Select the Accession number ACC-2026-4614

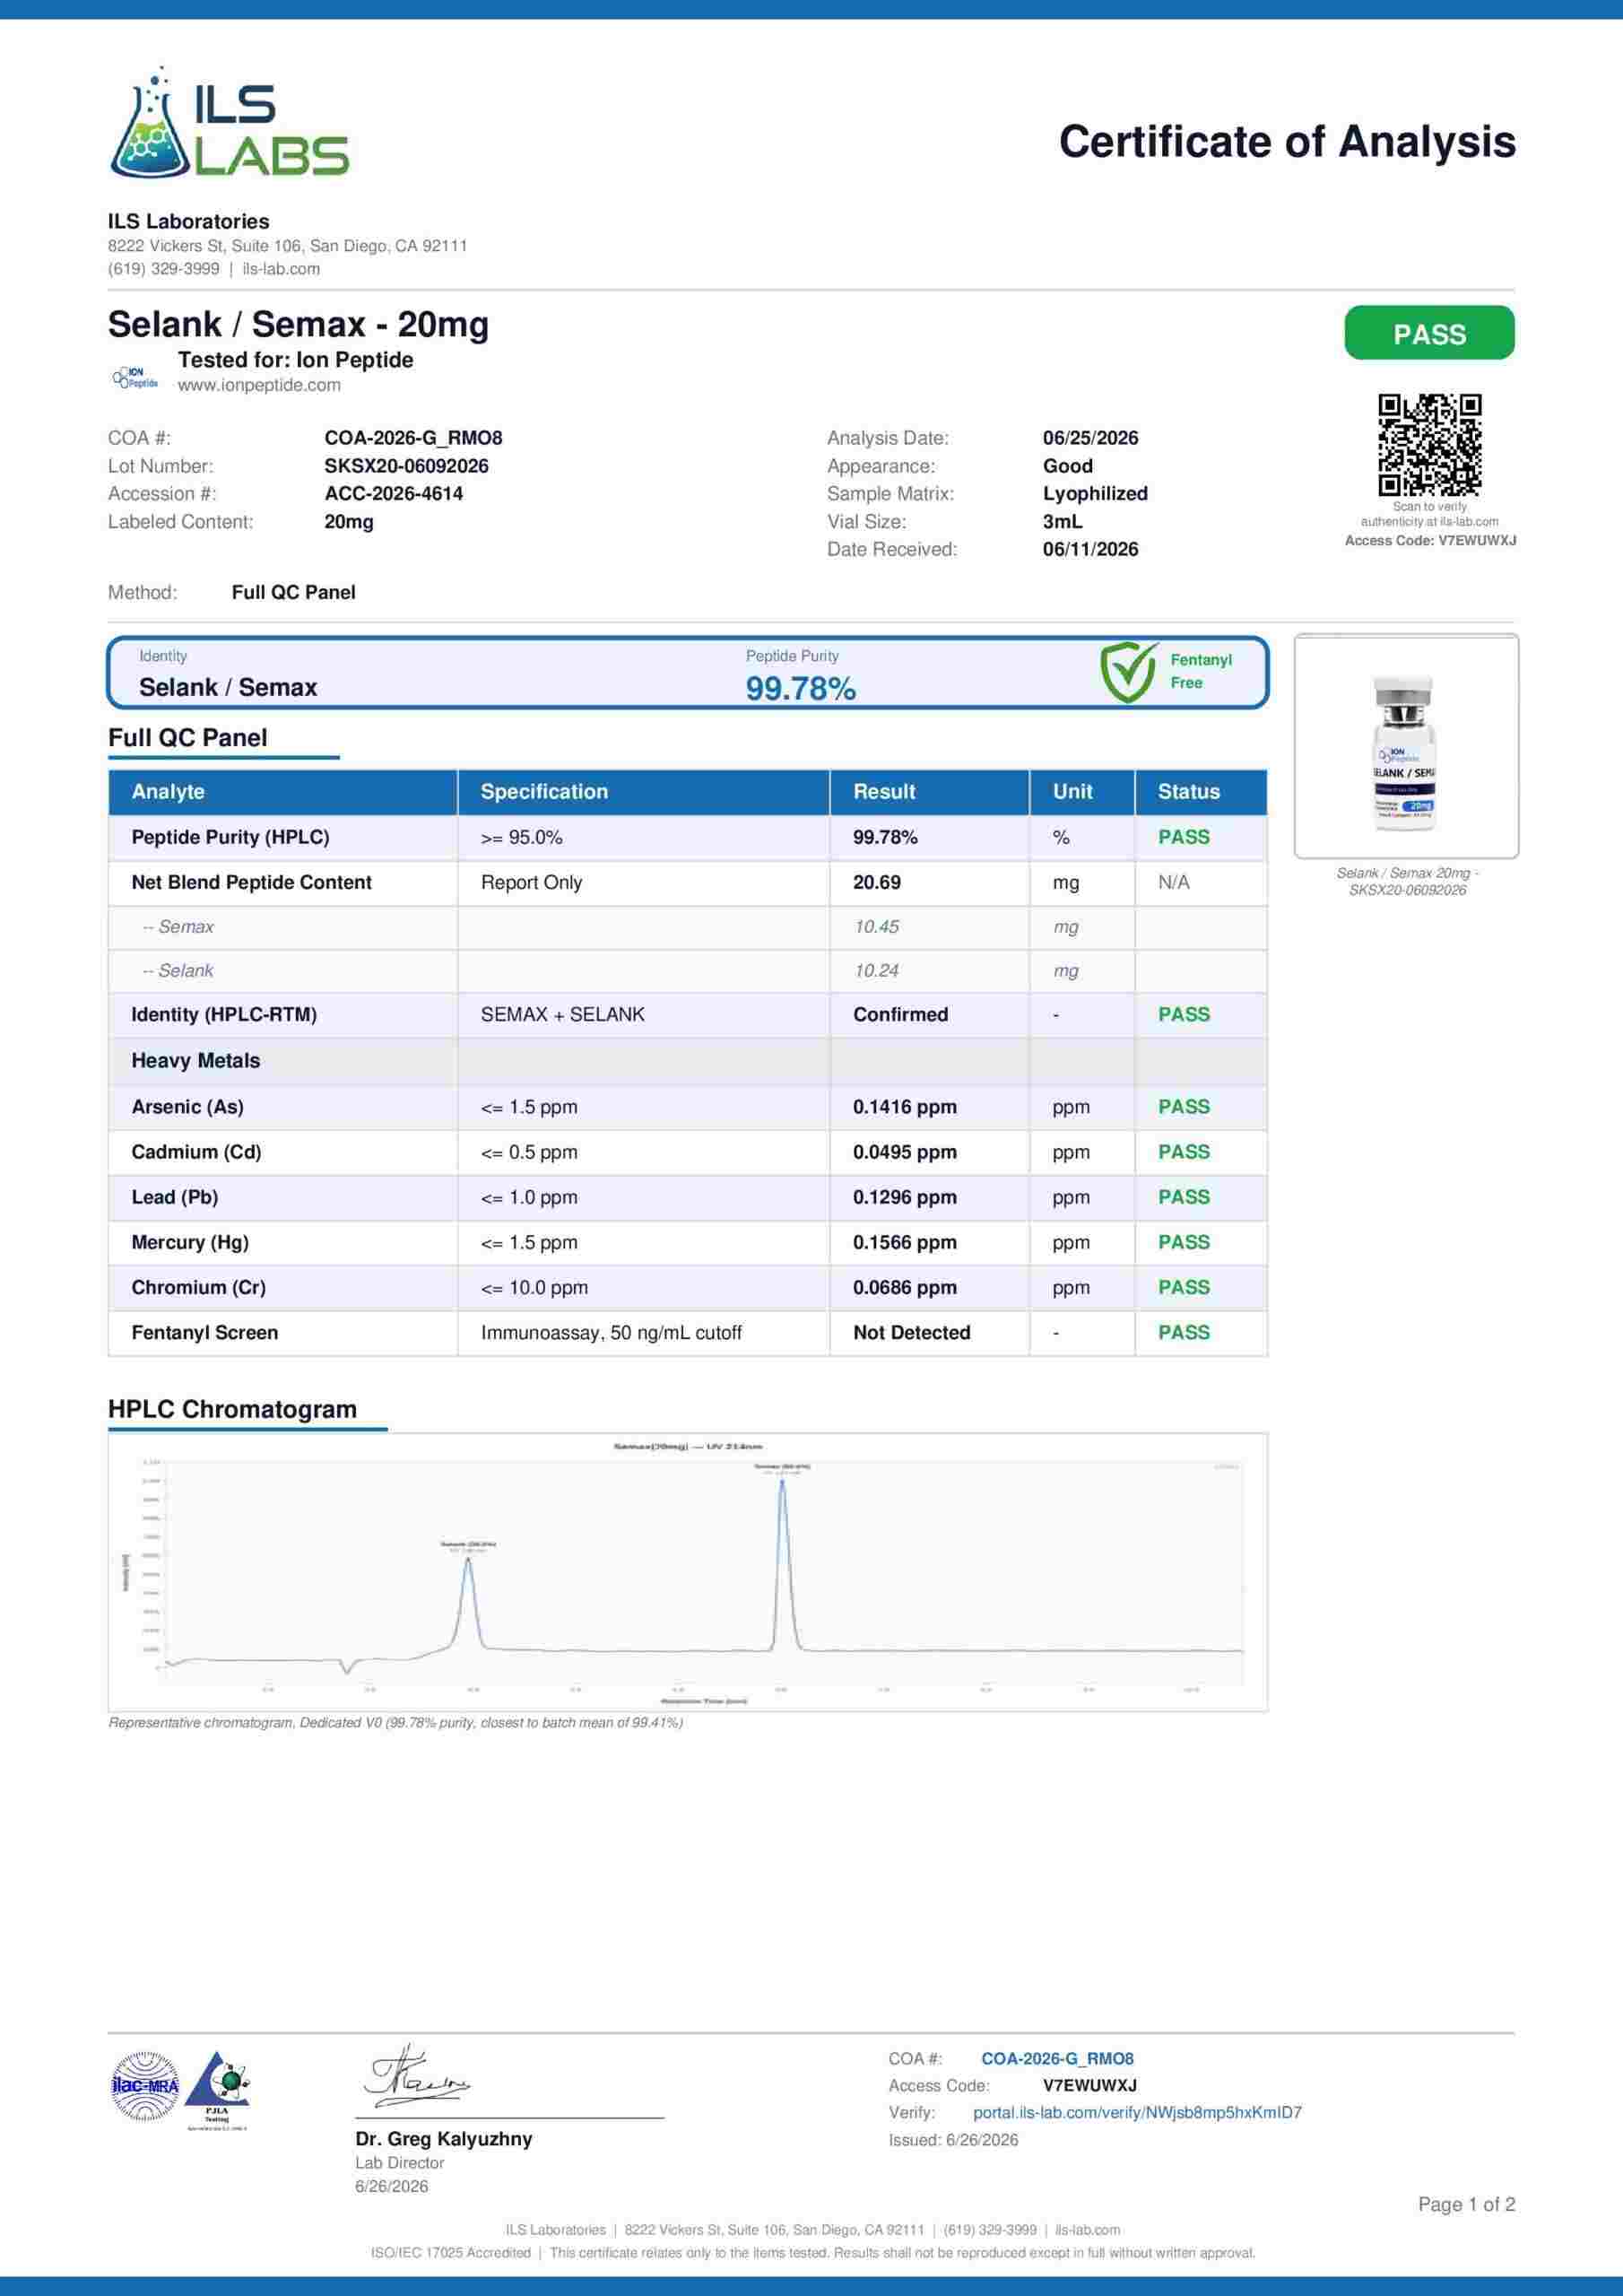click(x=393, y=494)
